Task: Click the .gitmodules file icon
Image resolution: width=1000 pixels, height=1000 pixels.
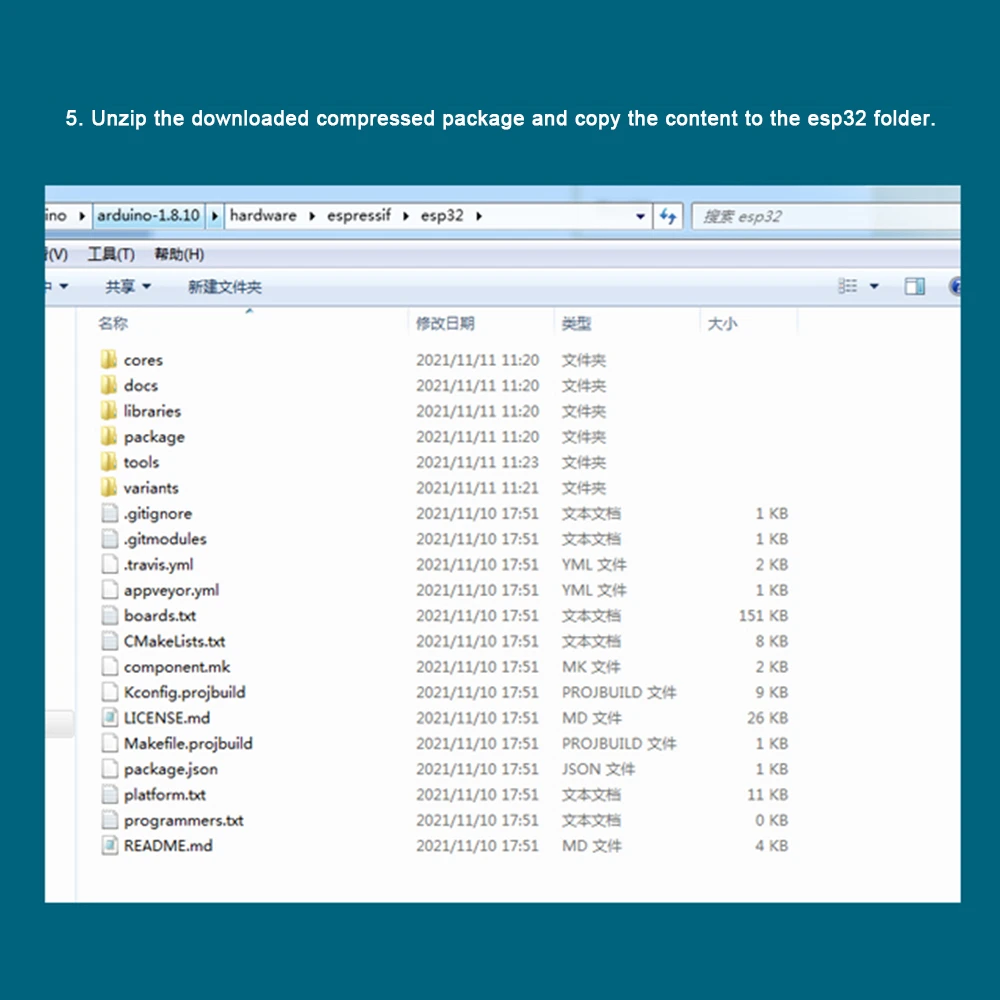Action: click(110, 538)
